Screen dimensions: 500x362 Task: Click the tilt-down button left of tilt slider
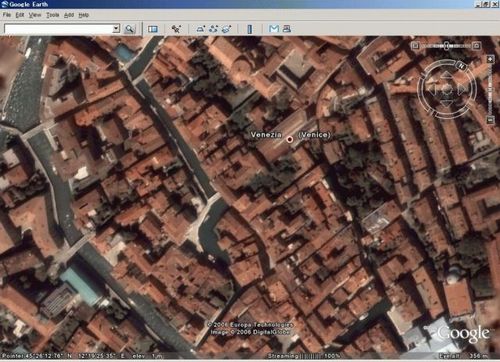pos(415,46)
